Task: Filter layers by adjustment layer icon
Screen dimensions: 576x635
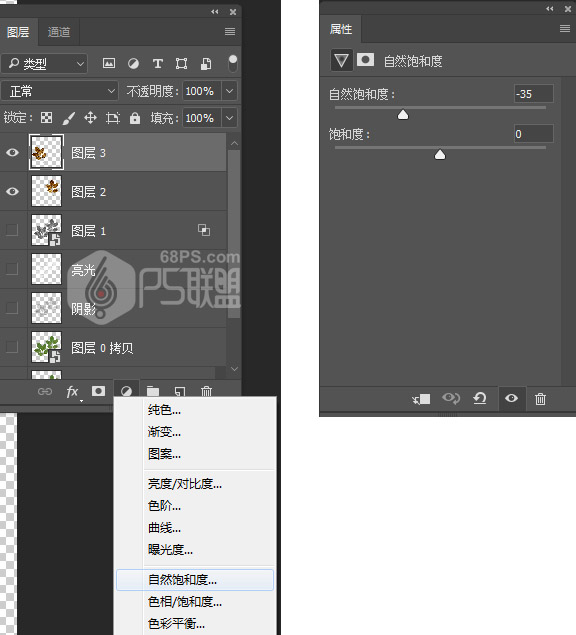Action: [x=133, y=64]
